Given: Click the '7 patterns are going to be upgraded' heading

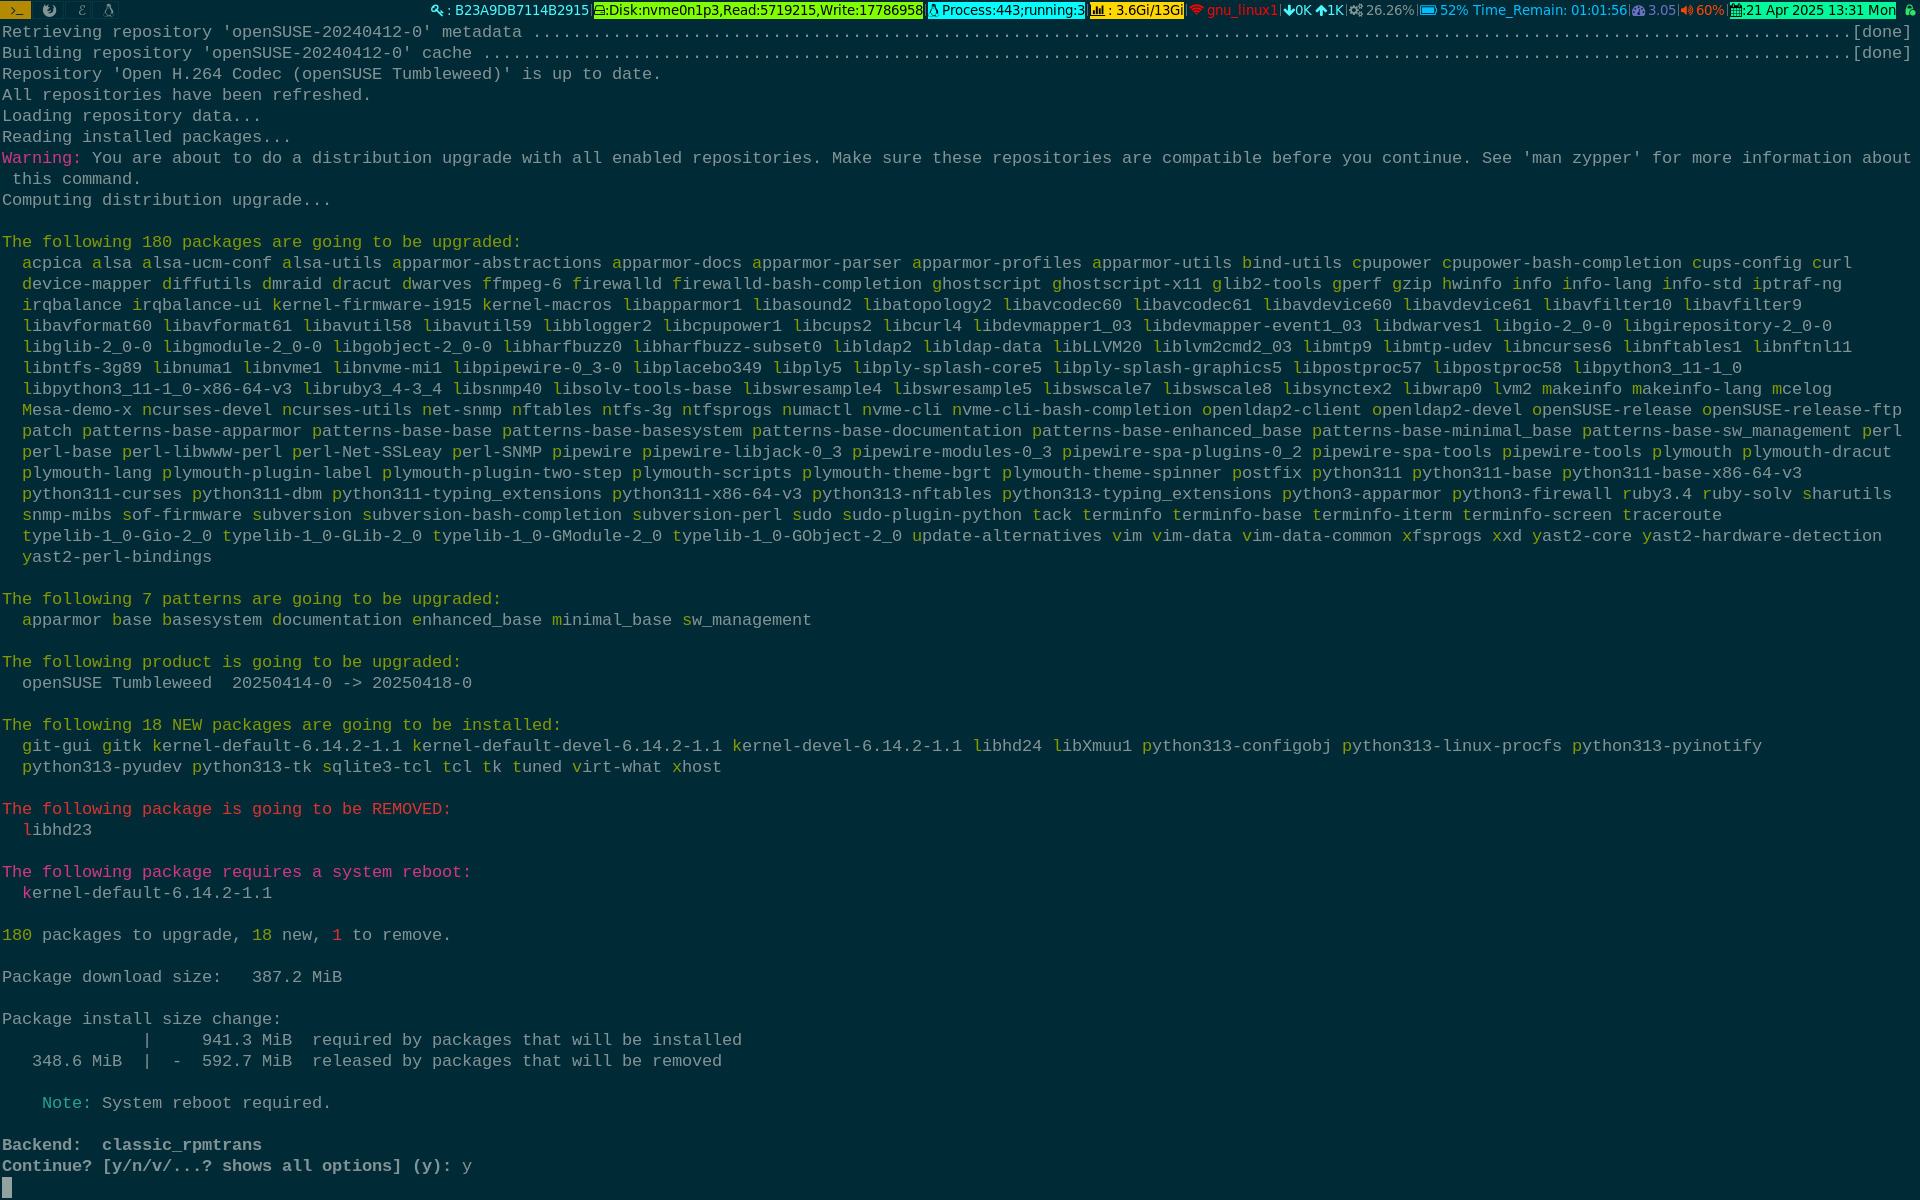Looking at the screenshot, I should 252,599.
